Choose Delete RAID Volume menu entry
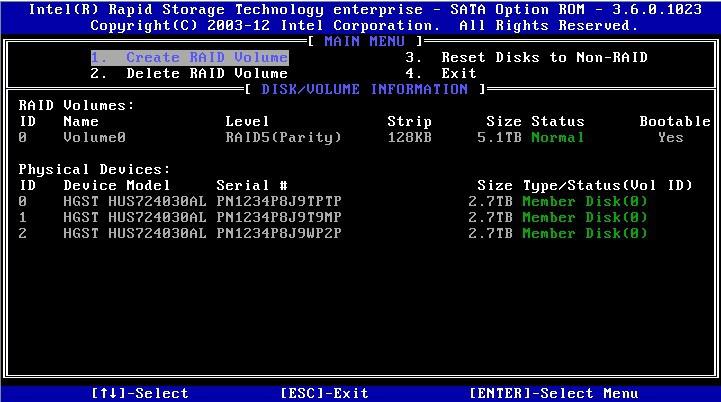Screen dimensions: 721x402 [189, 73]
